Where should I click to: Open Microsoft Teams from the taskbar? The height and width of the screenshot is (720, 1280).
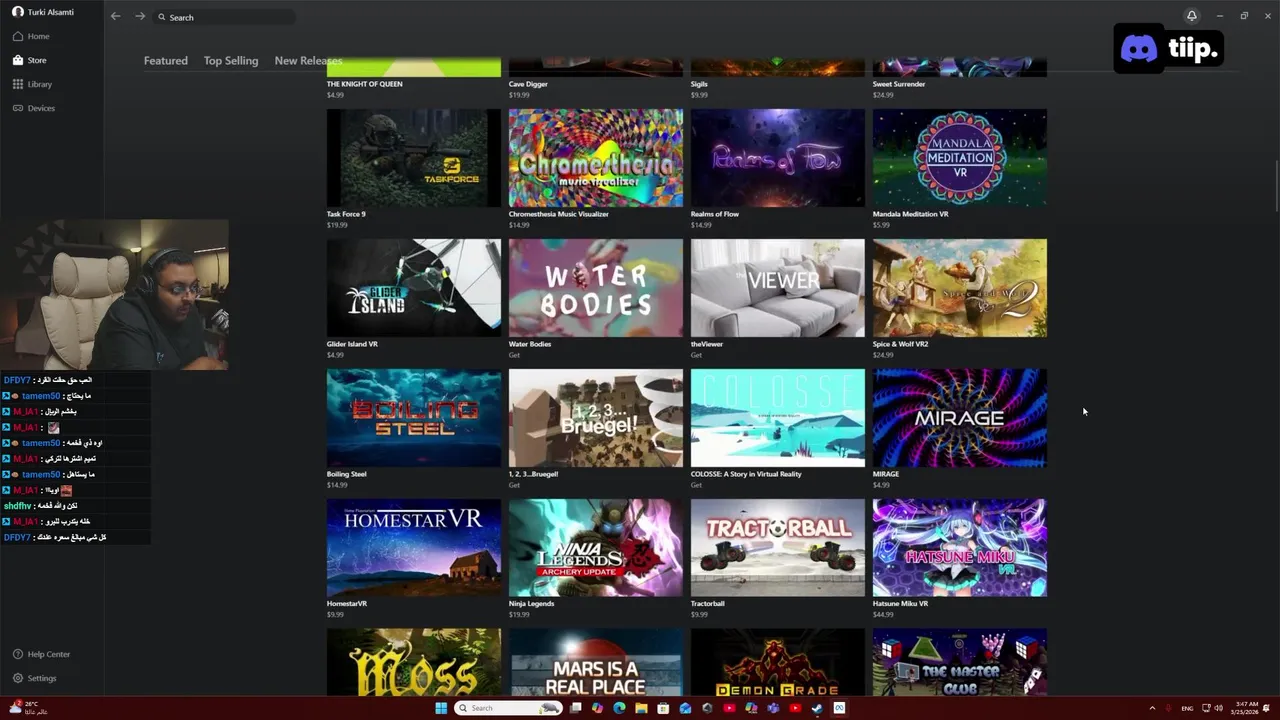(773, 708)
